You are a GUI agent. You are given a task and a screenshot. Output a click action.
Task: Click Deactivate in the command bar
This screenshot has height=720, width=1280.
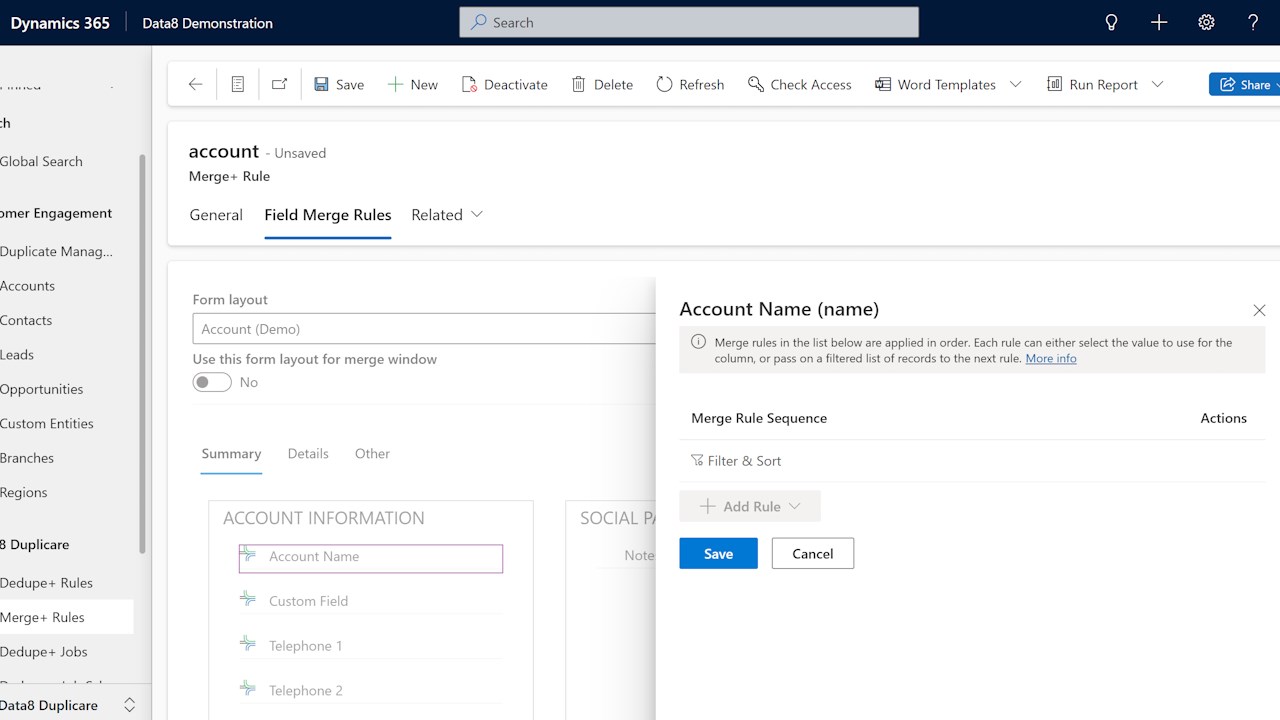tap(505, 84)
